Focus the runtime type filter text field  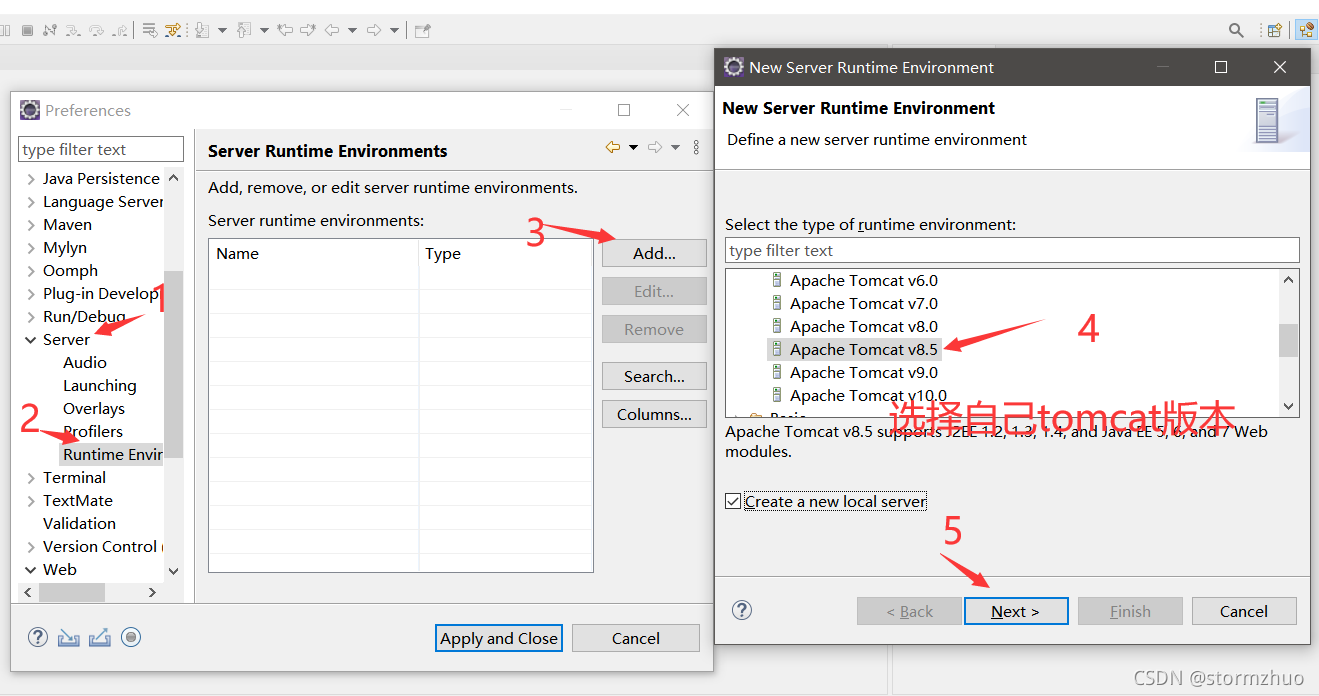pos(1012,250)
